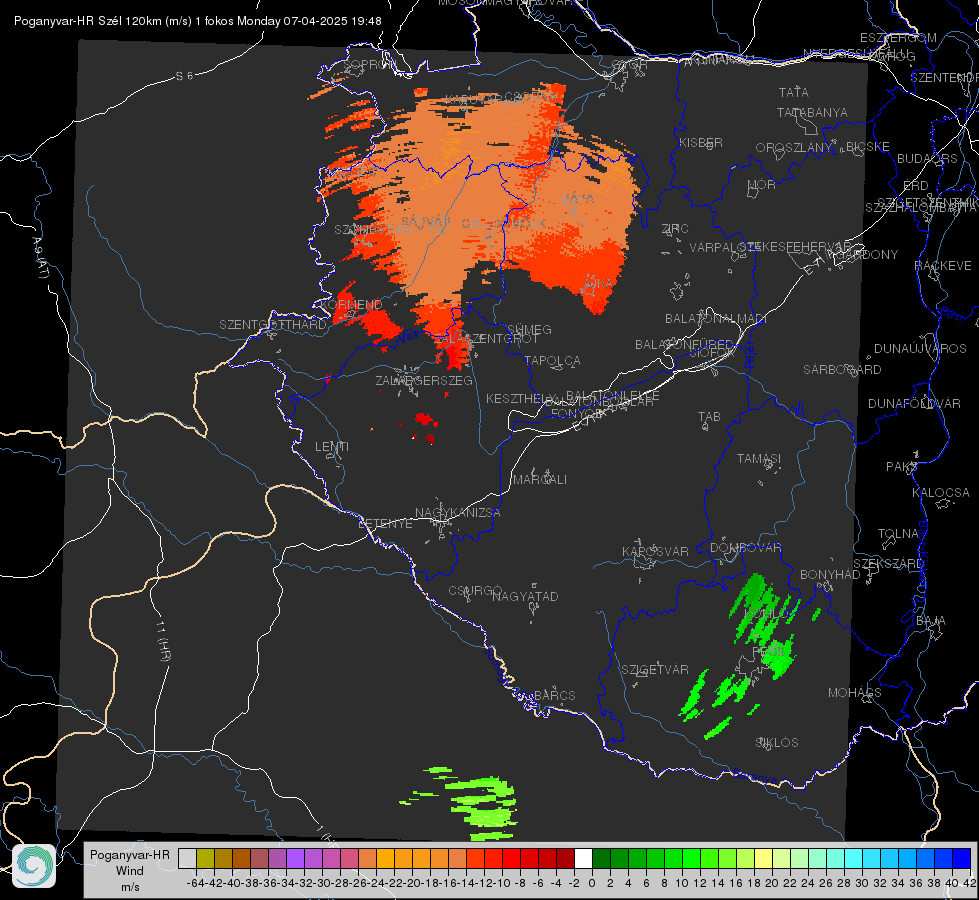Click the 'A 9 (AT)' road label
Viewport: 979px width, 900px height.
click(39, 258)
